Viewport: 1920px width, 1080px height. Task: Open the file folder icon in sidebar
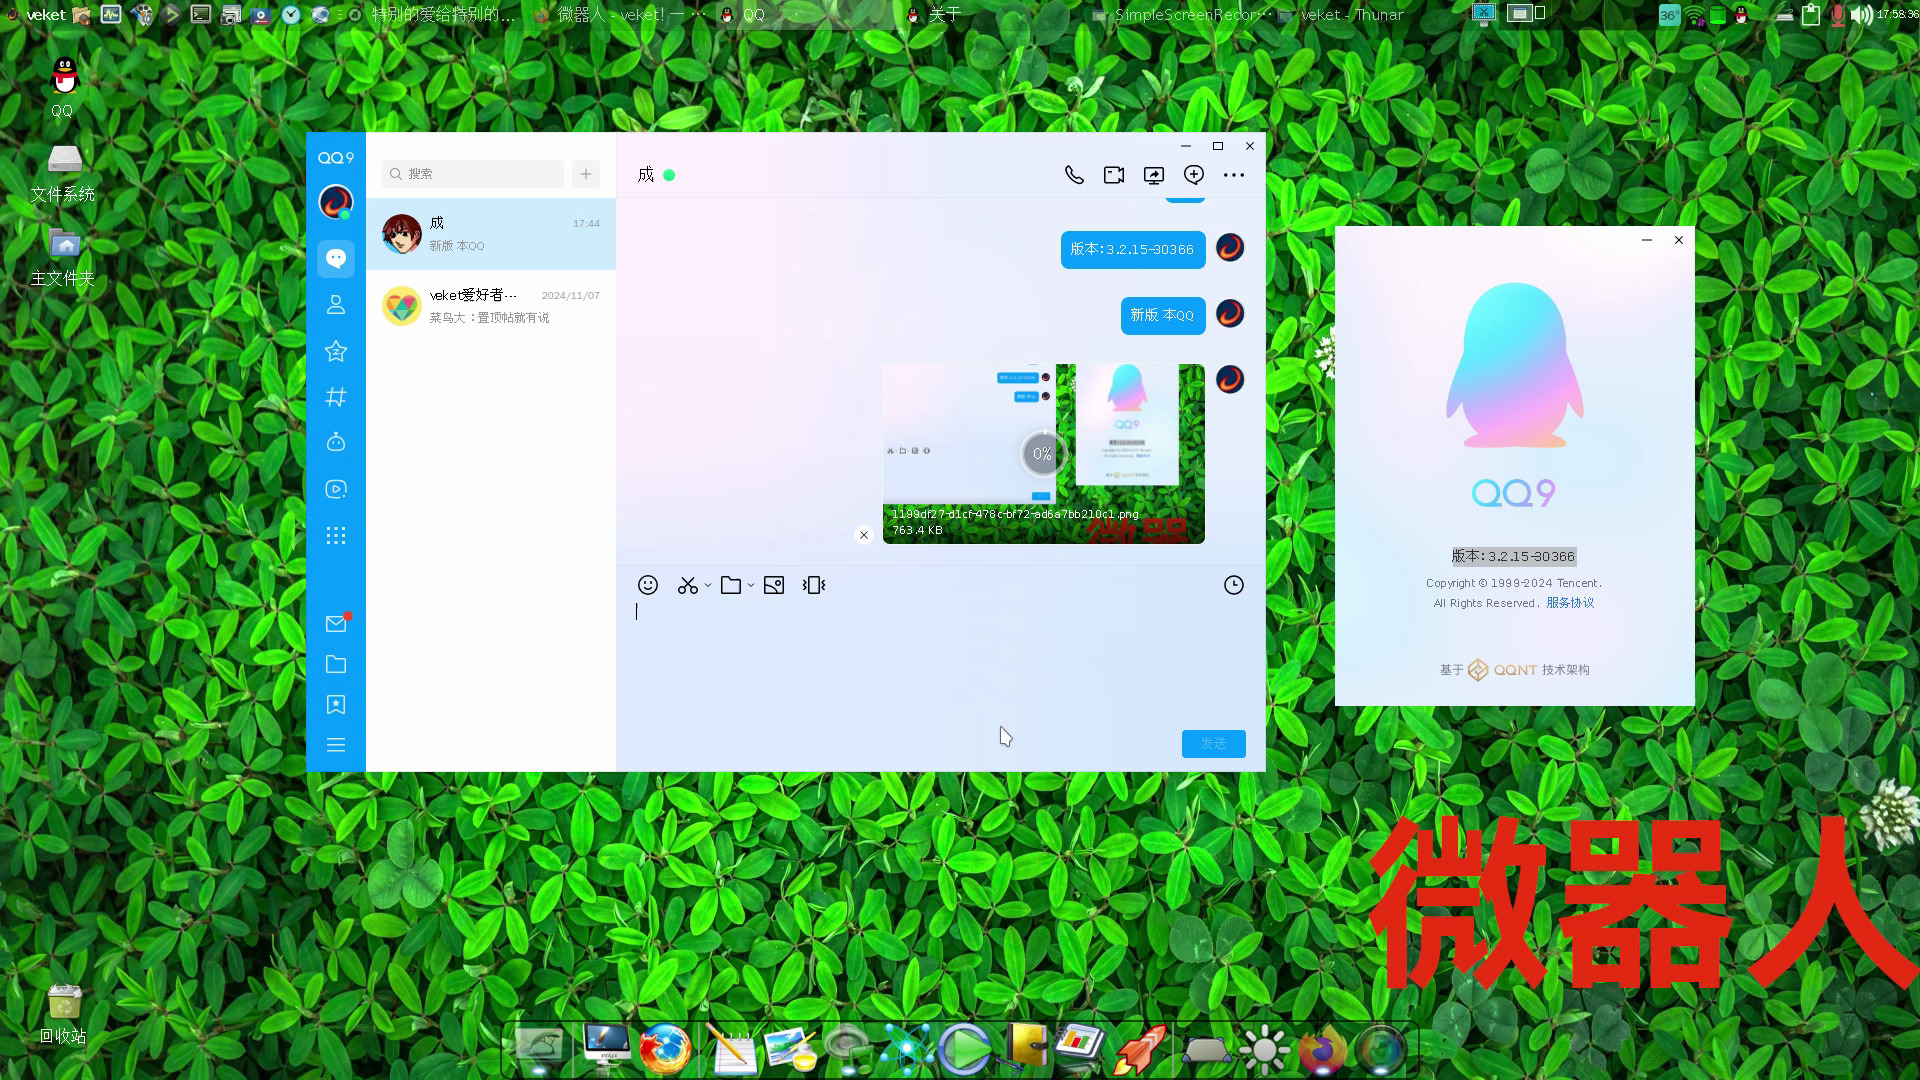(336, 665)
